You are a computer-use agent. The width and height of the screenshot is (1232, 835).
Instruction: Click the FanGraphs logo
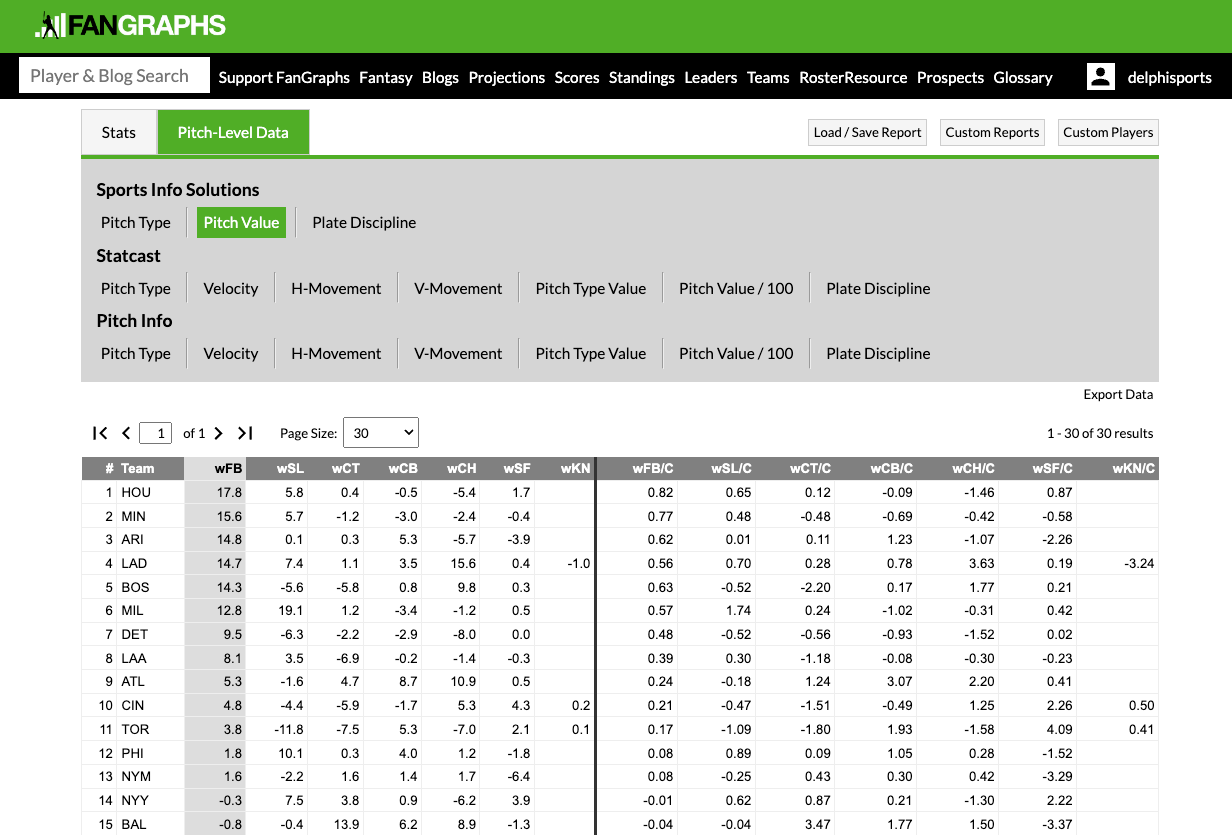tap(130, 26)
